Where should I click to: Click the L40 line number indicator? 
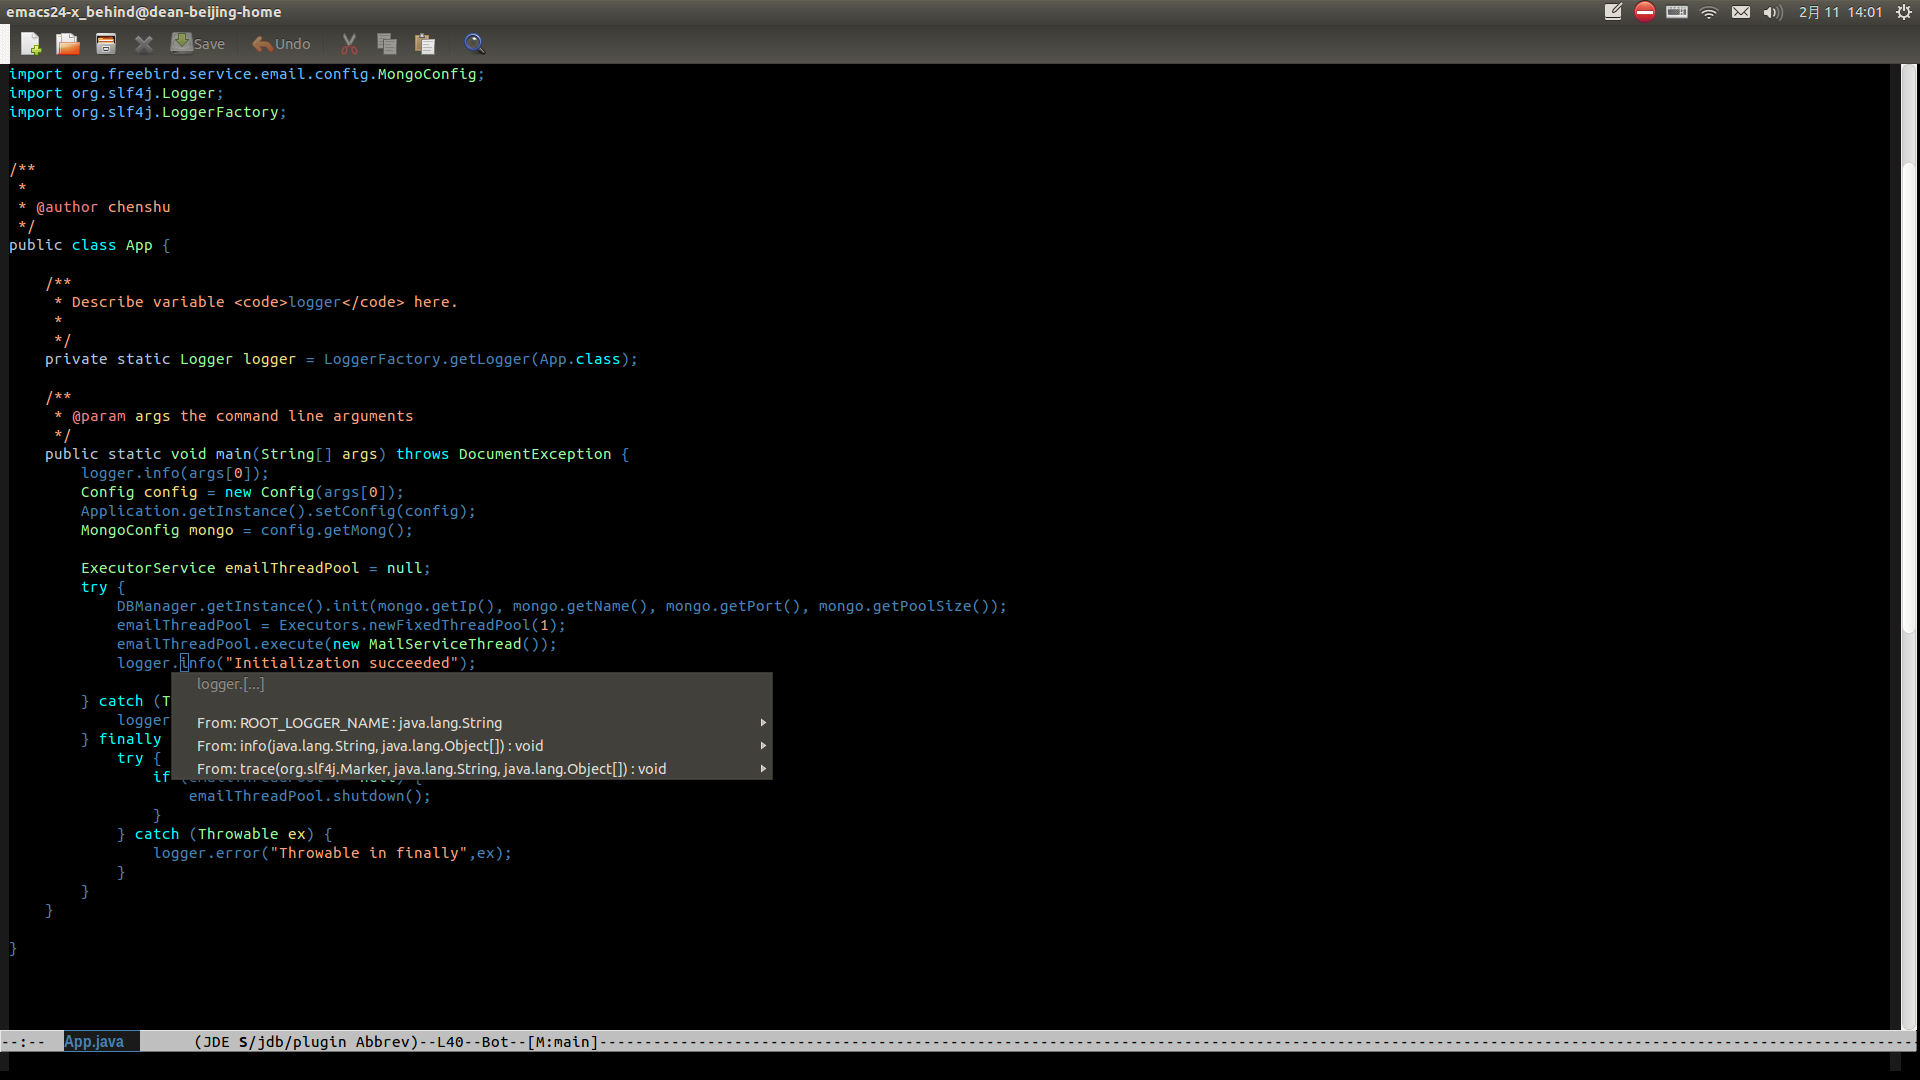click(x=450, y=1042)
